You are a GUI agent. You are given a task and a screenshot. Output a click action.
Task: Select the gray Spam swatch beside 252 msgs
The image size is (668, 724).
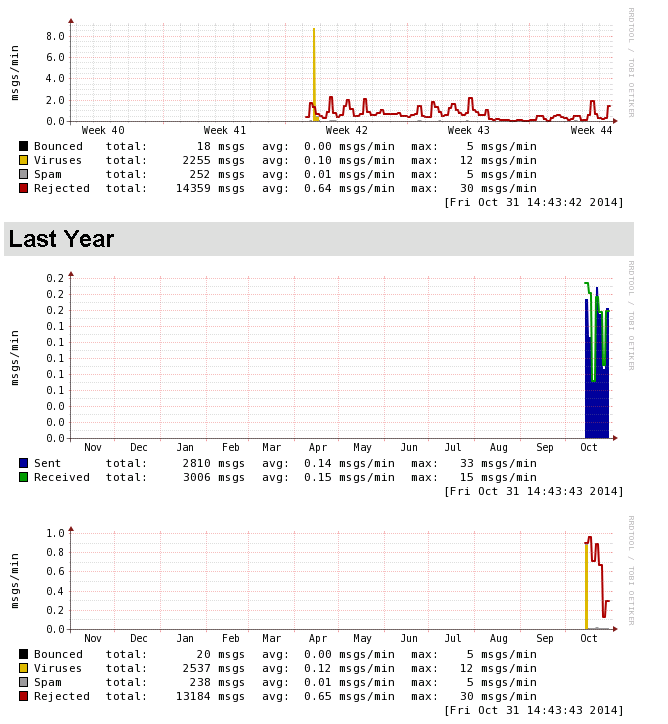click(x=24, y=174)
